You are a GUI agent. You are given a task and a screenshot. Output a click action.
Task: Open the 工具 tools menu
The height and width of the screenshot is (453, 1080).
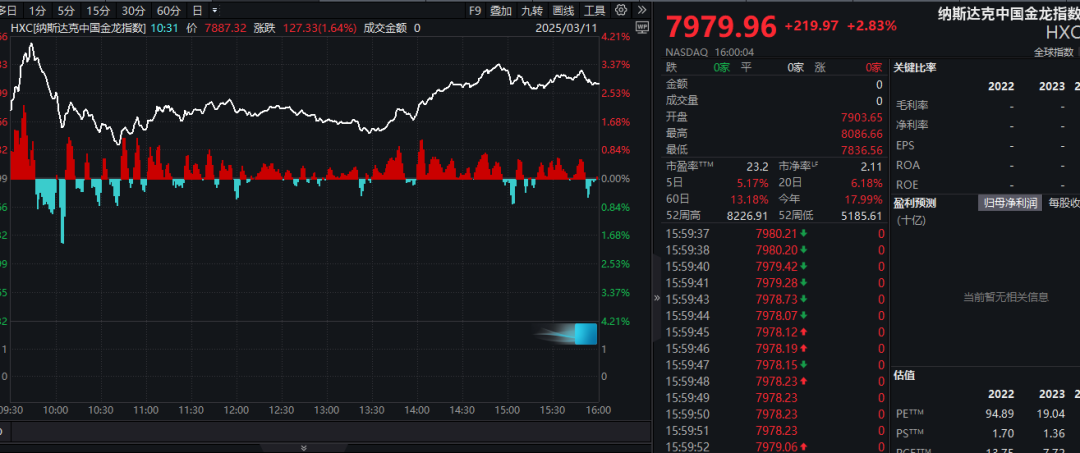pyautogui.click(x=594, y=10)
